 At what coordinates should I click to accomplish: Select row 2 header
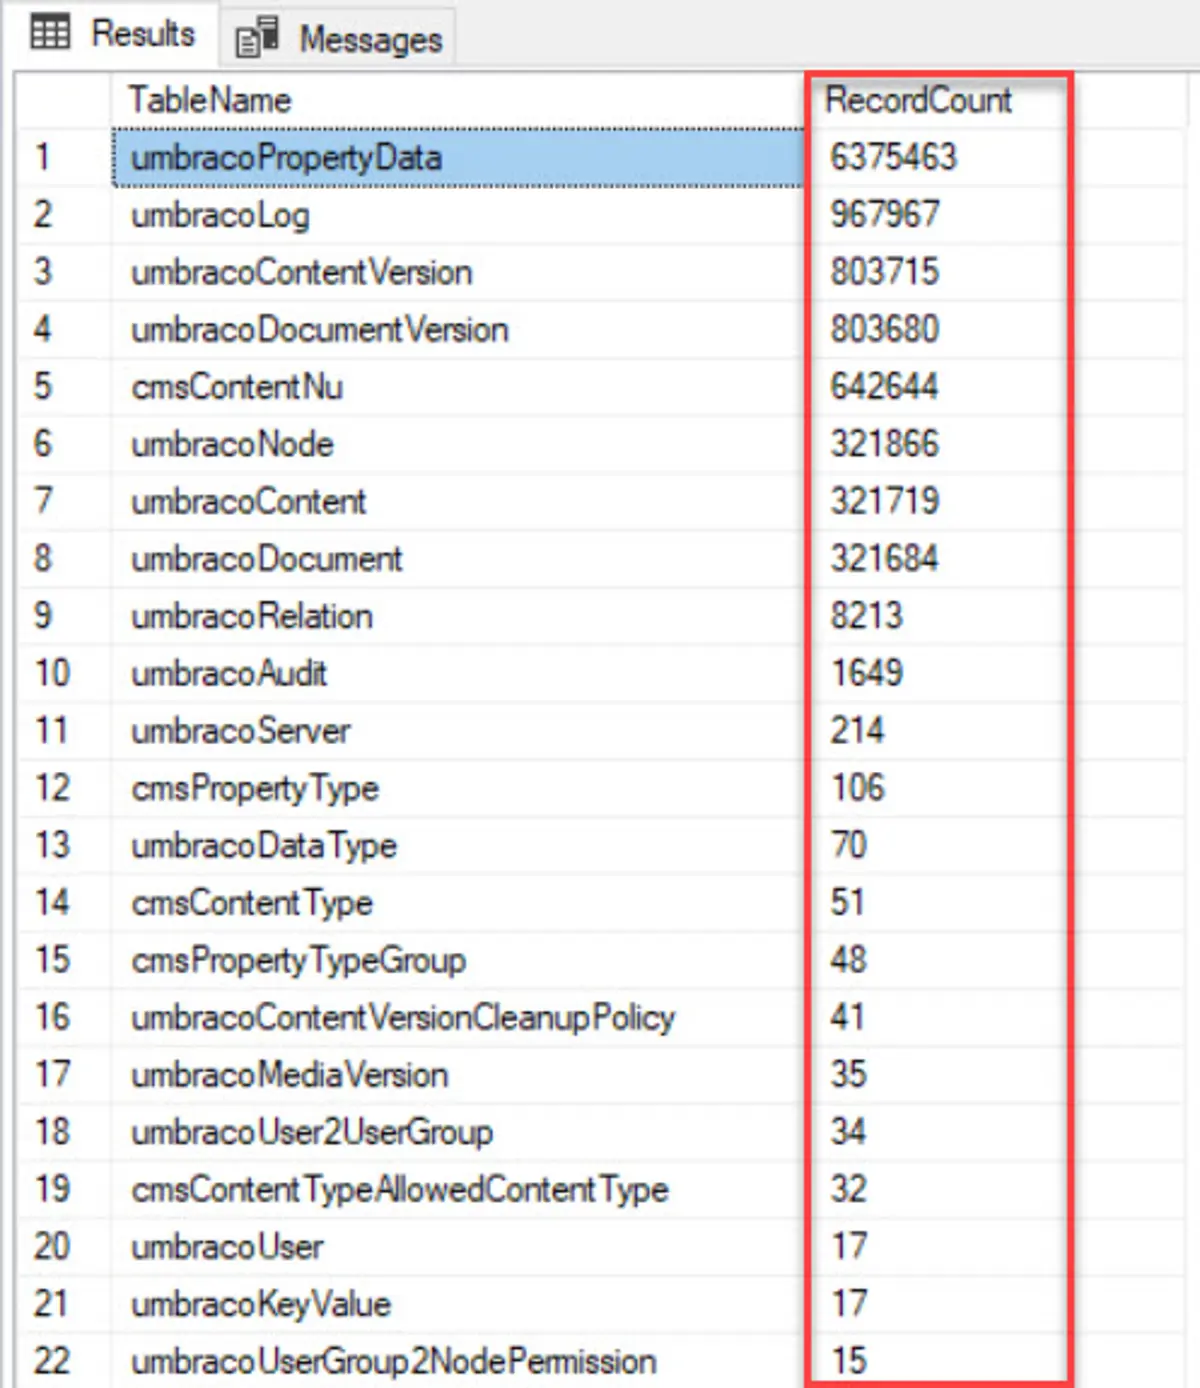[44, 215]
